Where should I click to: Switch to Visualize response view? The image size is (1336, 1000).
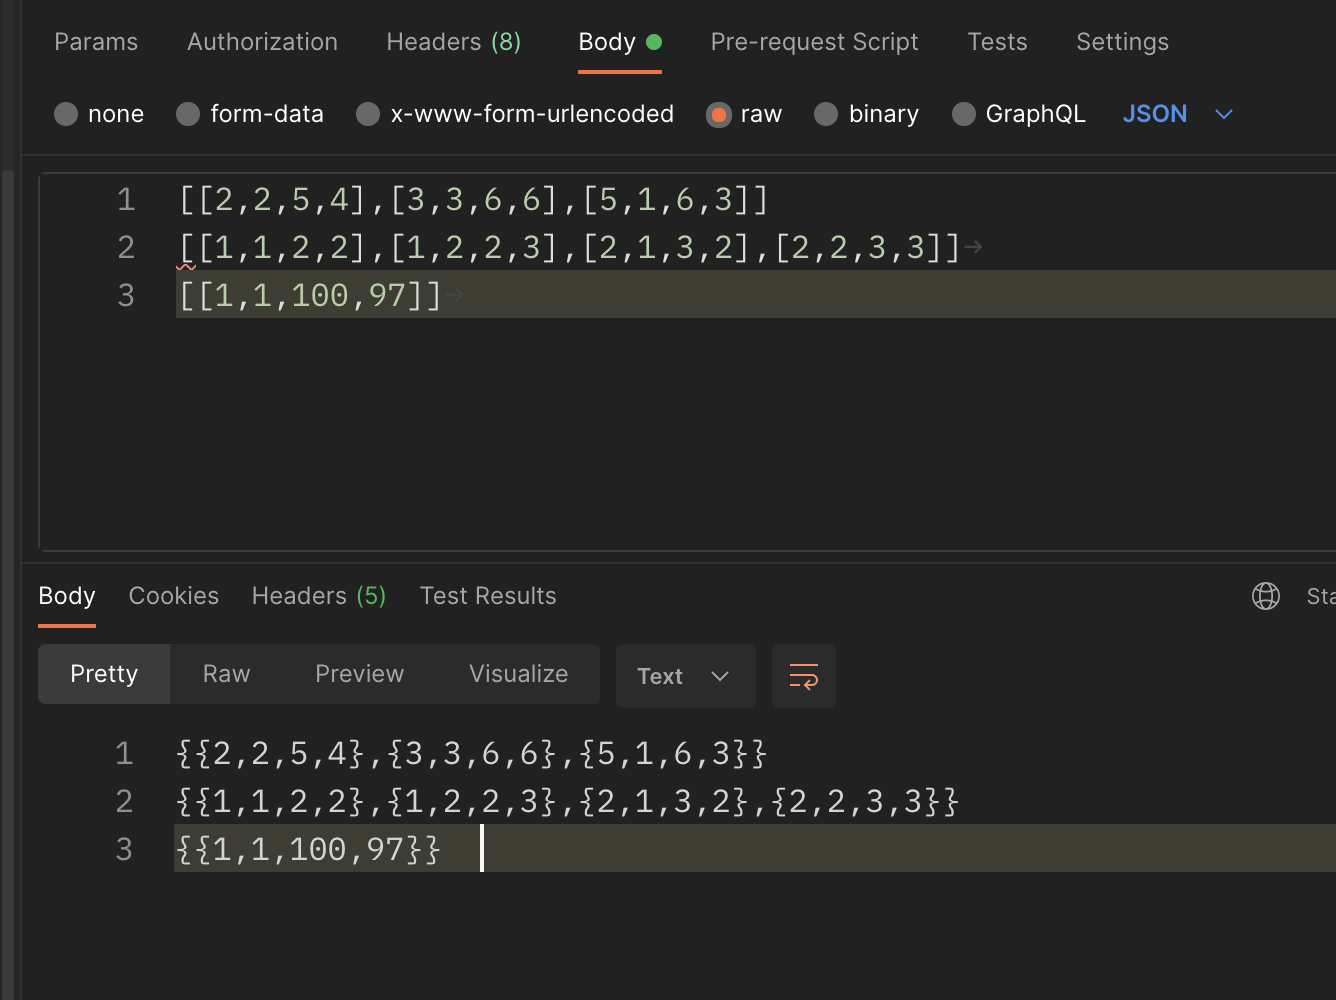click(518, 674)
